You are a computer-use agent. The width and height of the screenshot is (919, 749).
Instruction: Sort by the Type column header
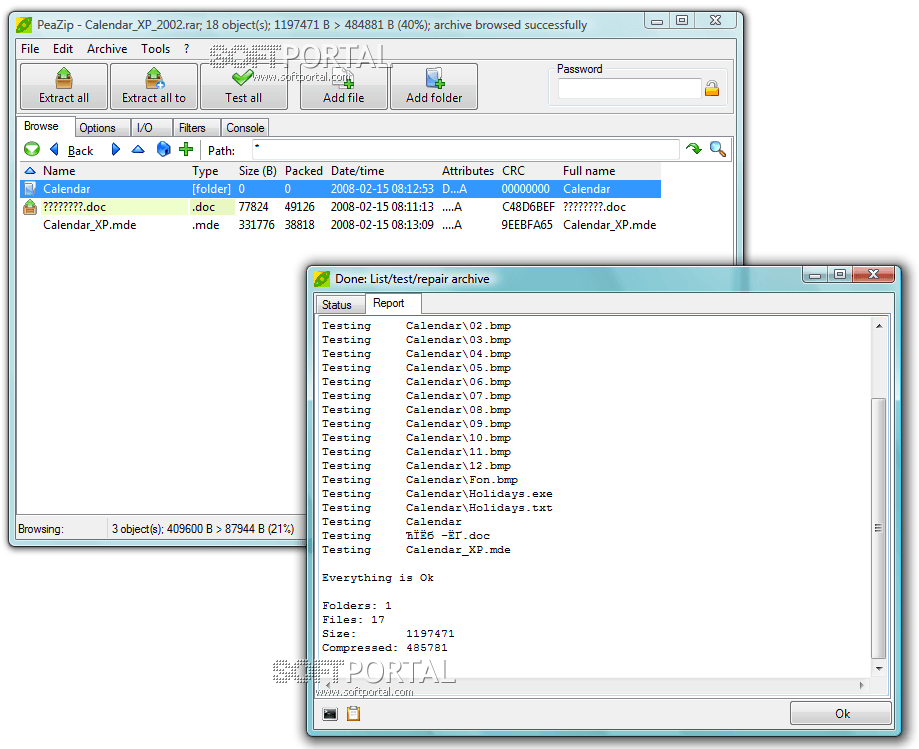[x=205, y=171]
